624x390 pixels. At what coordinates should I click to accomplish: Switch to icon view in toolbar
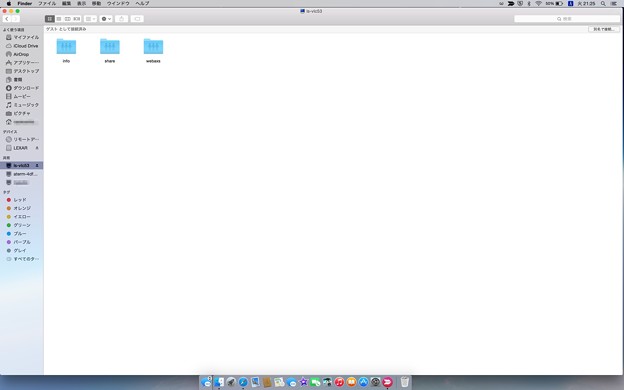pos(50,19)
